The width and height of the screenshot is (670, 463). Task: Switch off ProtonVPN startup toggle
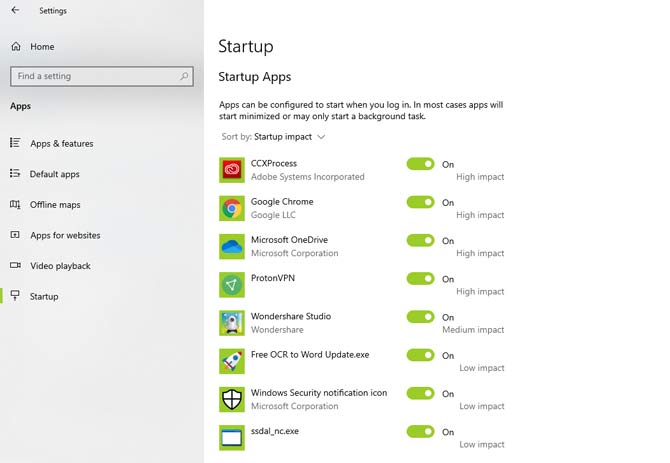point(420,279)
